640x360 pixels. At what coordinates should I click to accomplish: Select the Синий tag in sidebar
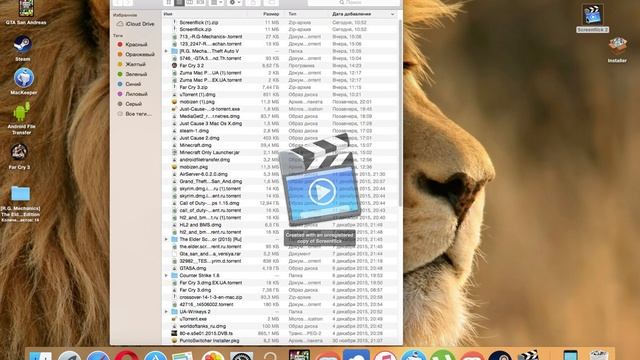[x=129, y=84]
